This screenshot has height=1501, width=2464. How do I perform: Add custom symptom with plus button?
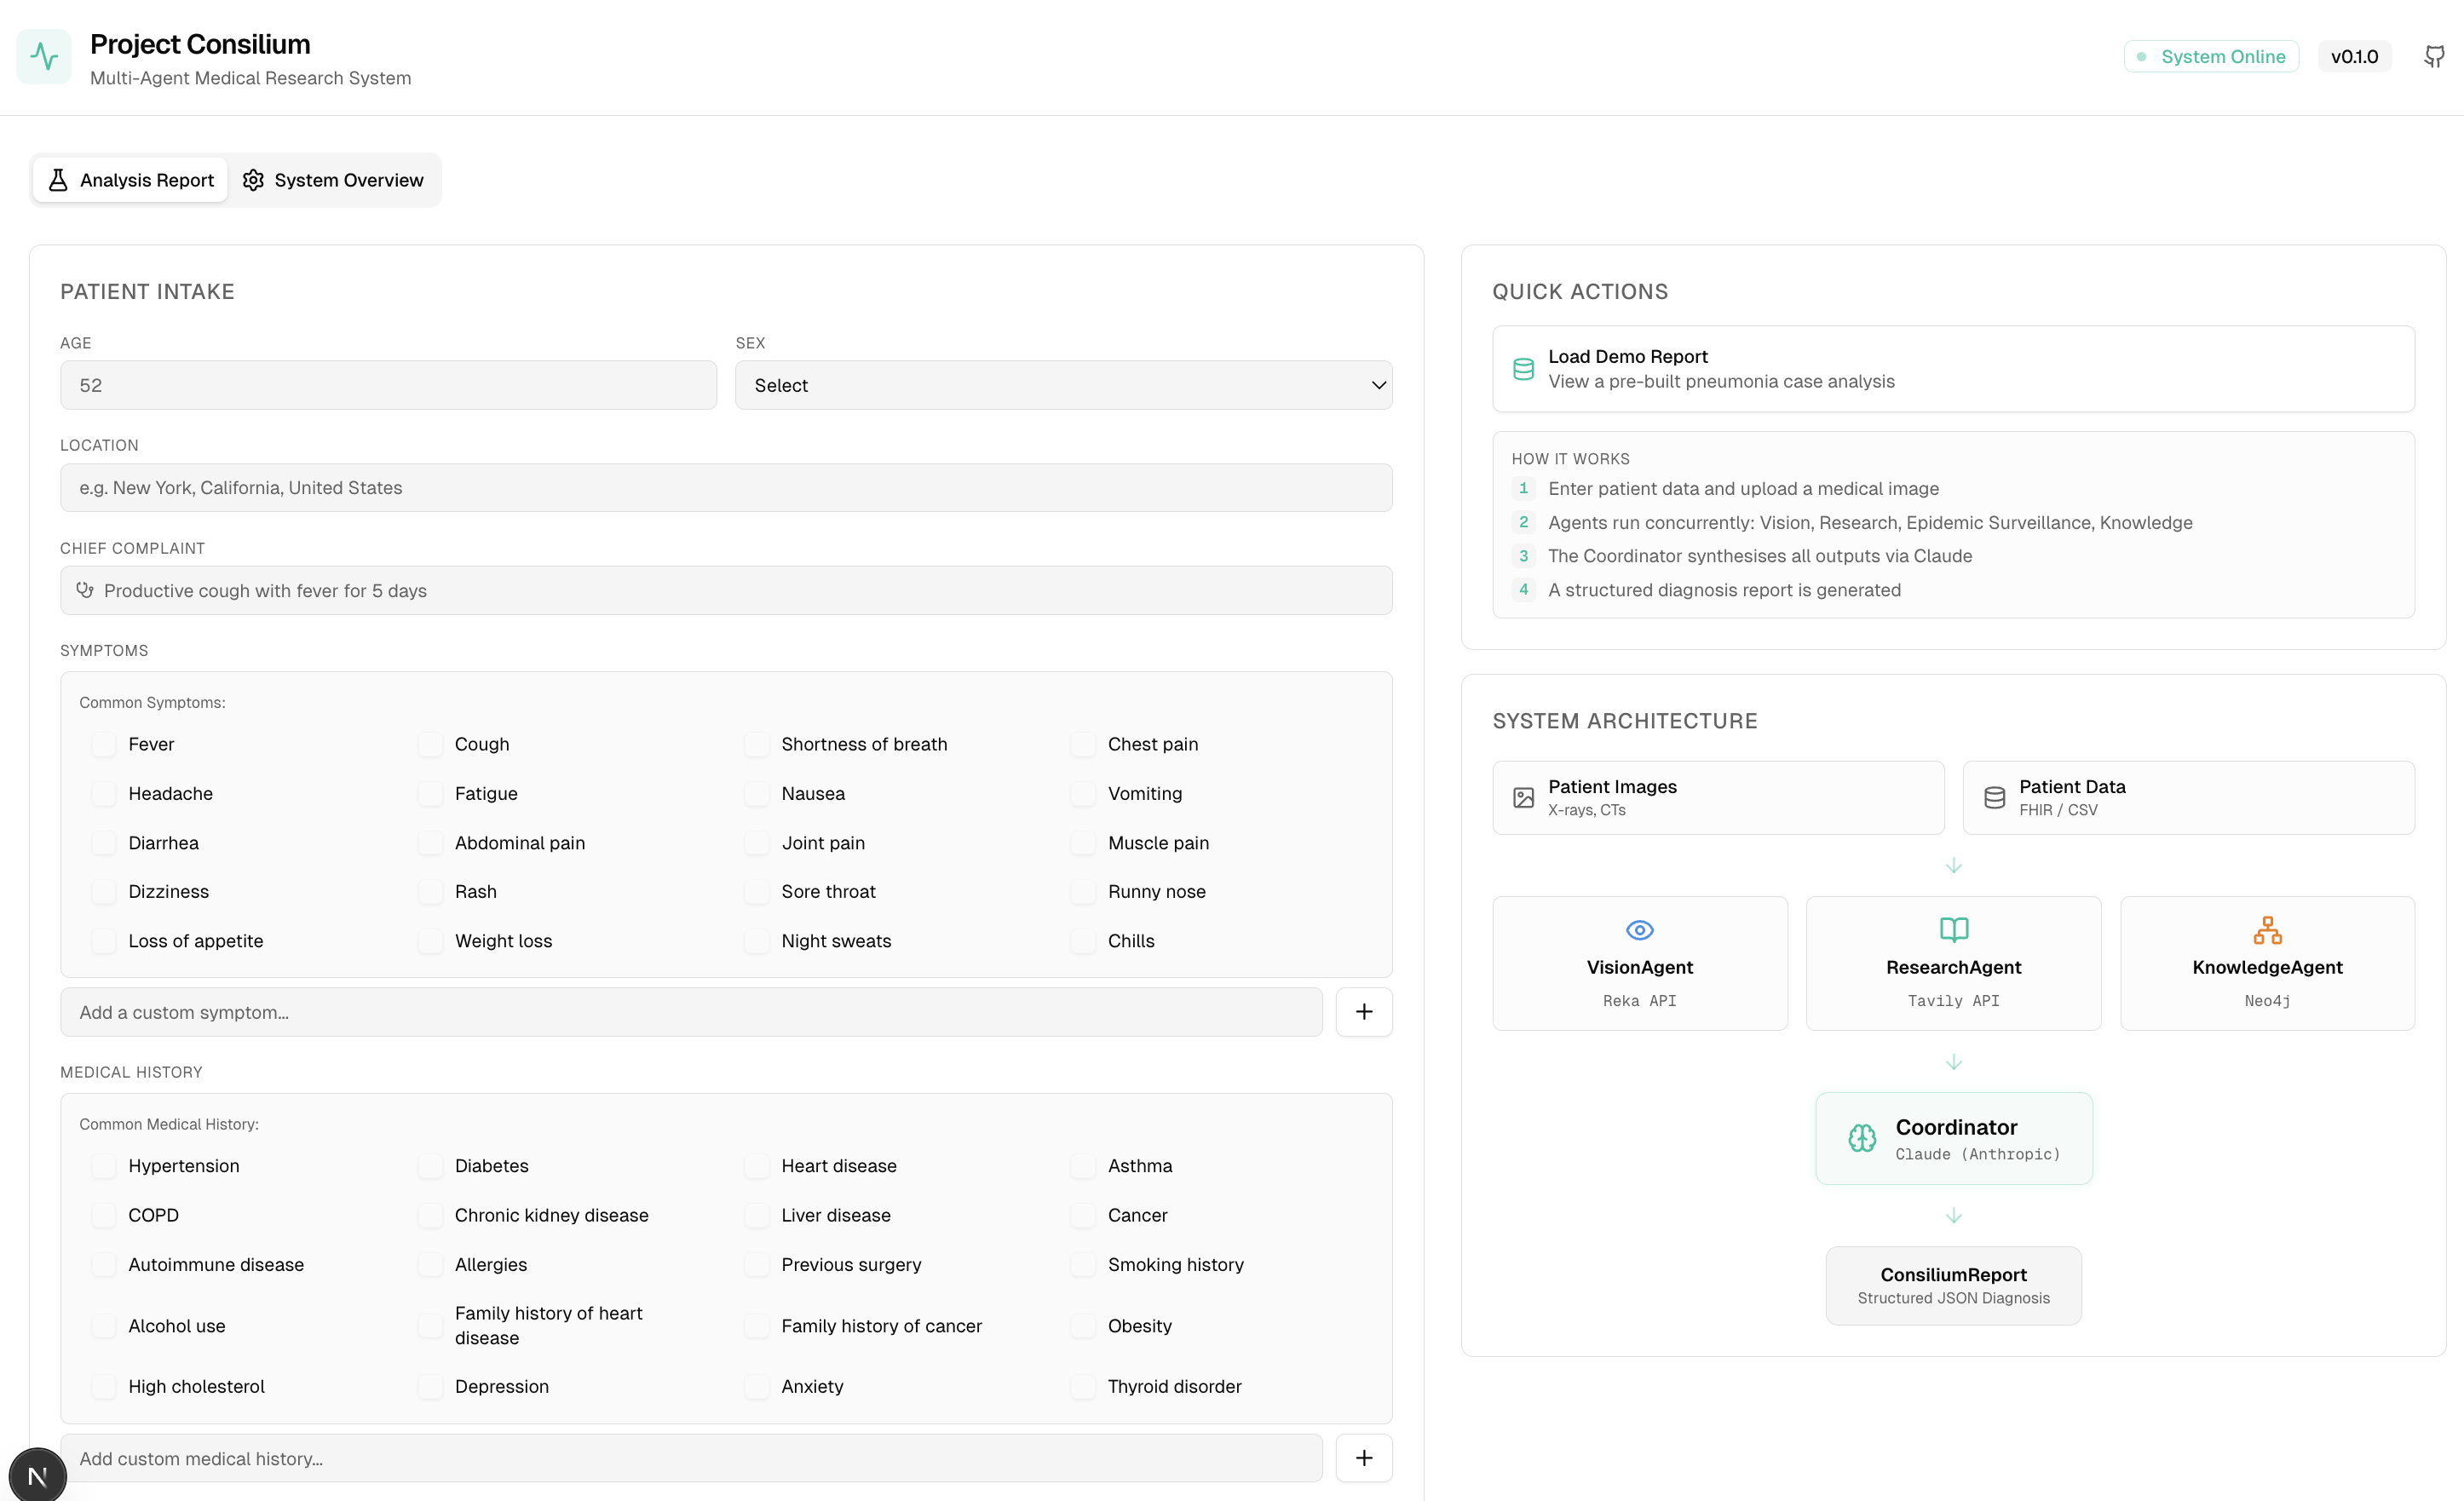click(1364, 1012)
